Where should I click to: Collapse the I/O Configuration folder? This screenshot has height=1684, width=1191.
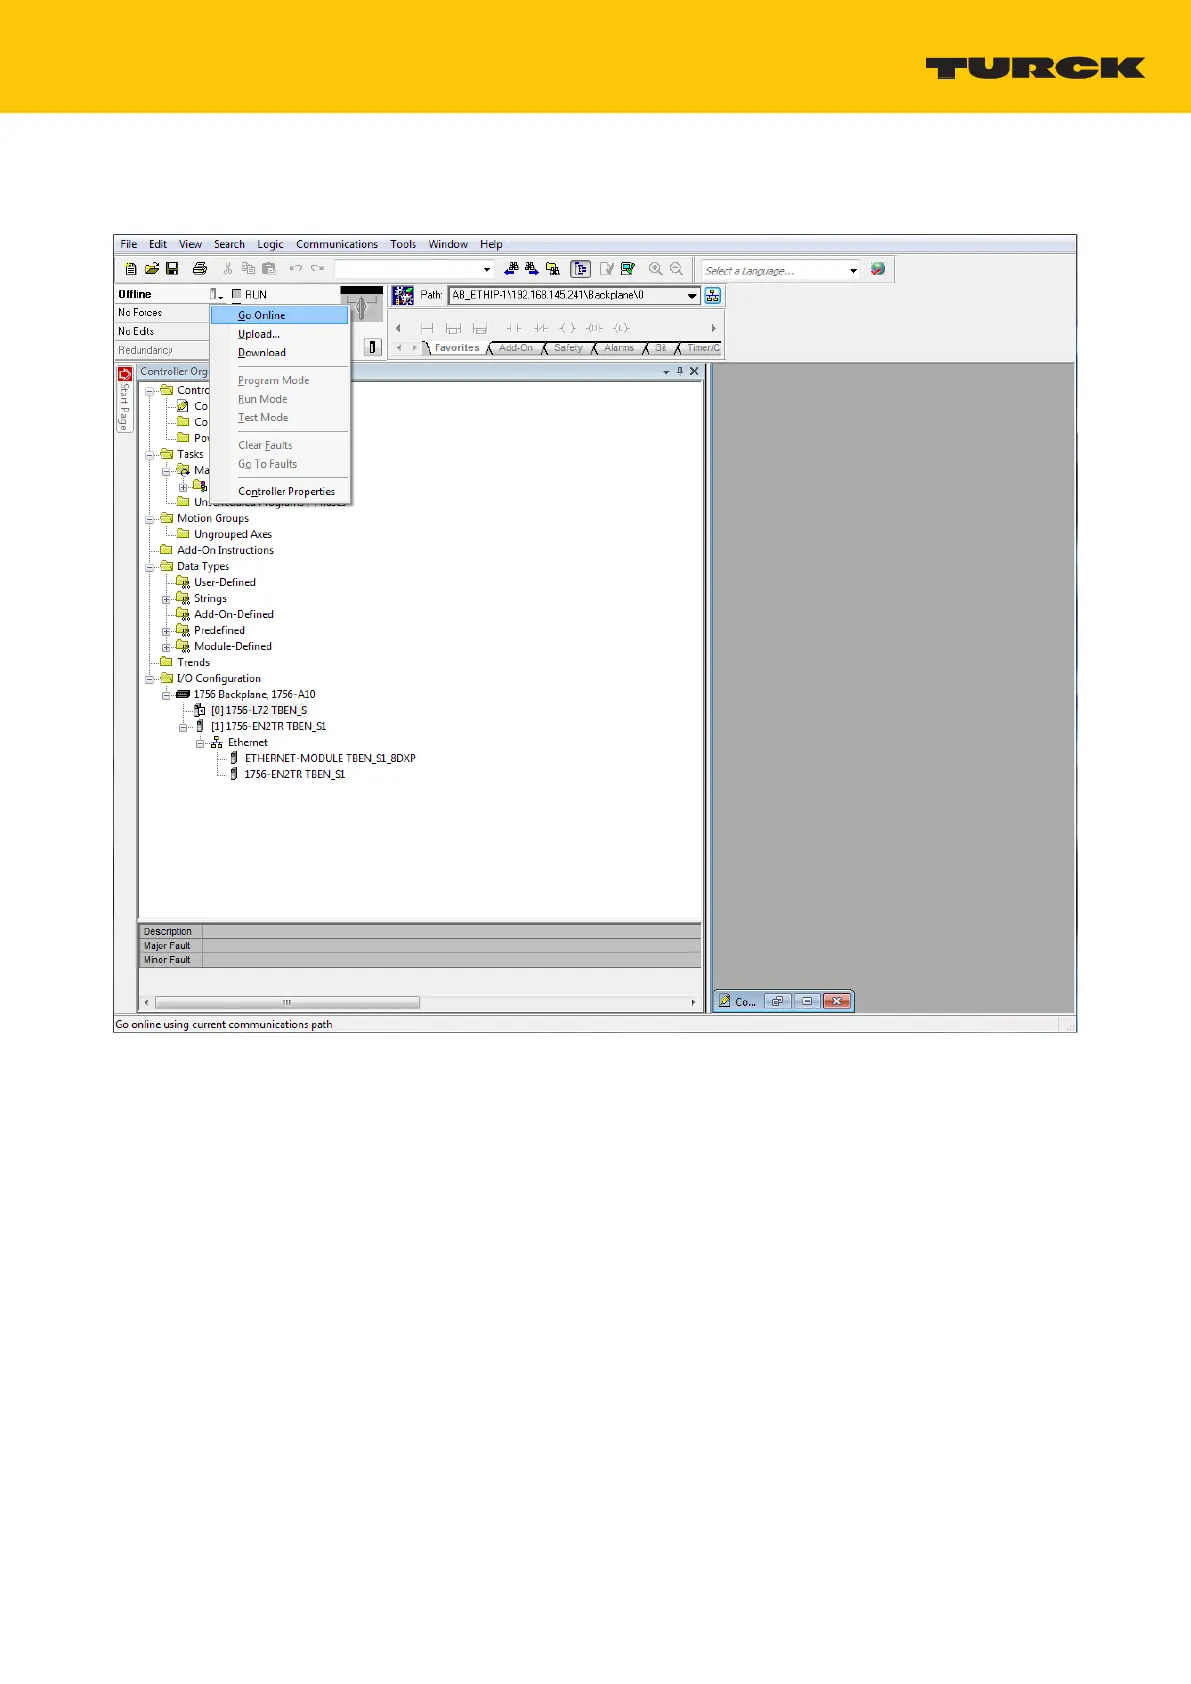151,679
